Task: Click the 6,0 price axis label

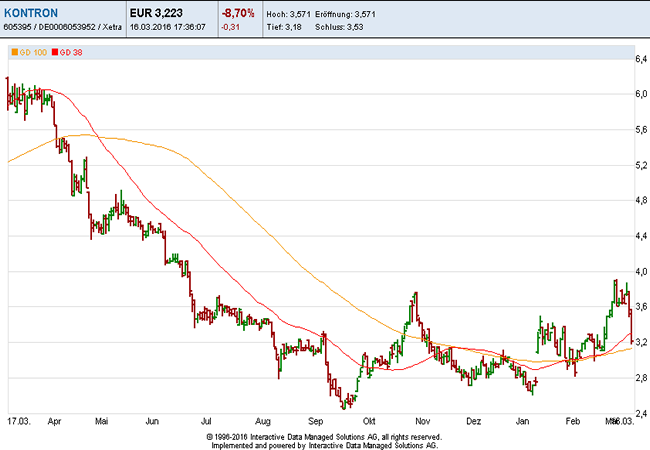Action: click(x=641, y=94)
